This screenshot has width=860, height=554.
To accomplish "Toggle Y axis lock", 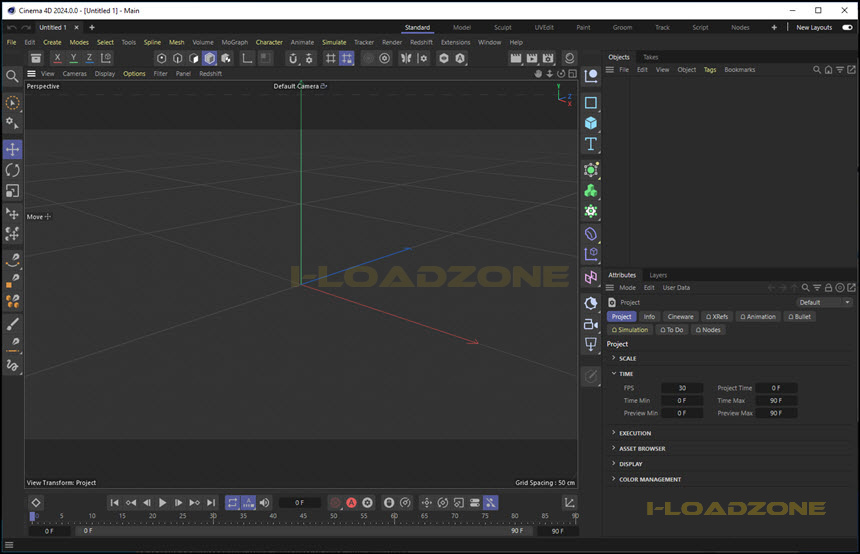I will [73, 58].
